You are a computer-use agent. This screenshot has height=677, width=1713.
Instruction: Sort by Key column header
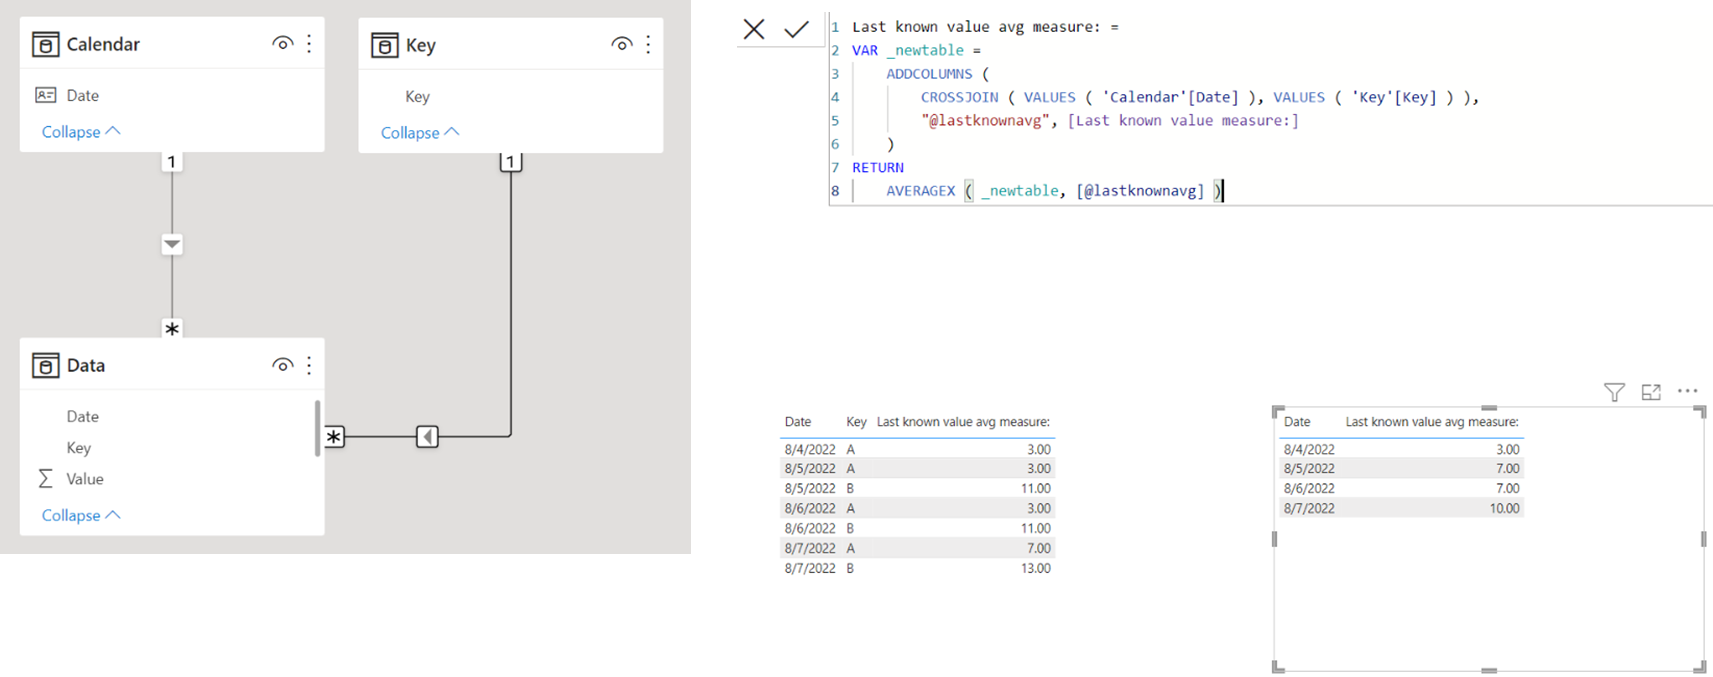pyautogui.click(x=856, y=422)
